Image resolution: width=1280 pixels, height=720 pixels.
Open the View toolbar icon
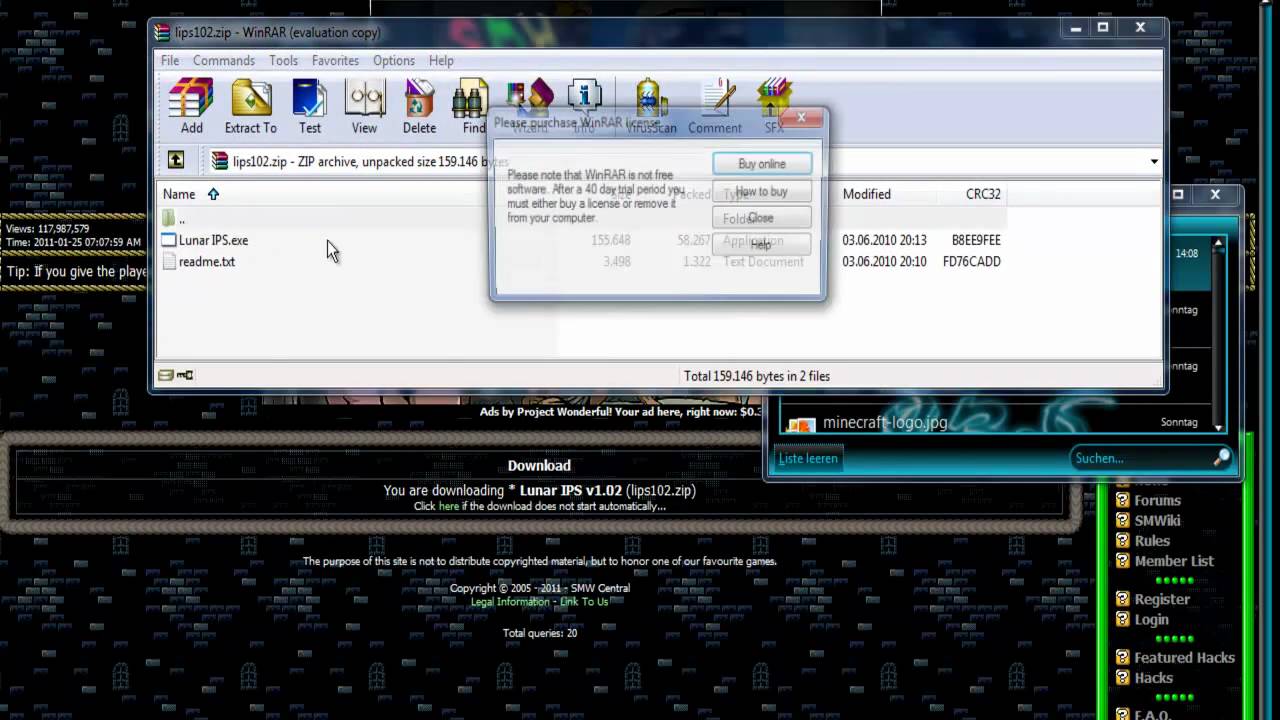coord(364,107)
